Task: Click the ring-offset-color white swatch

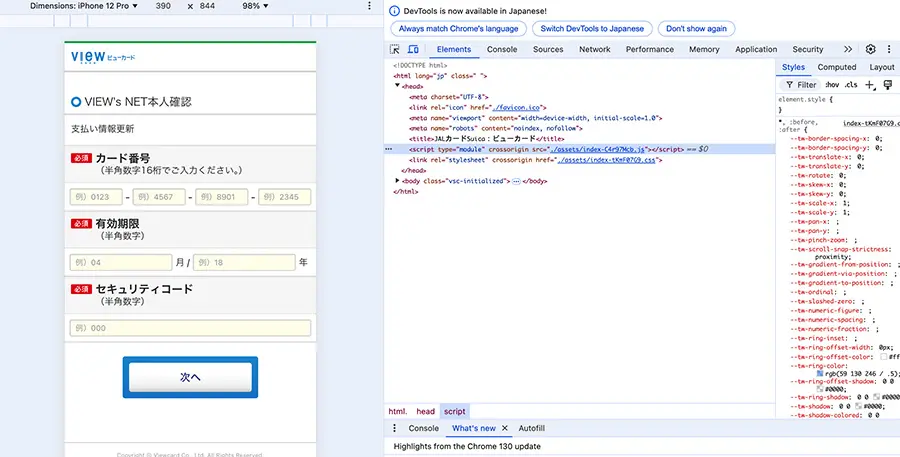Action: point(884,357)
